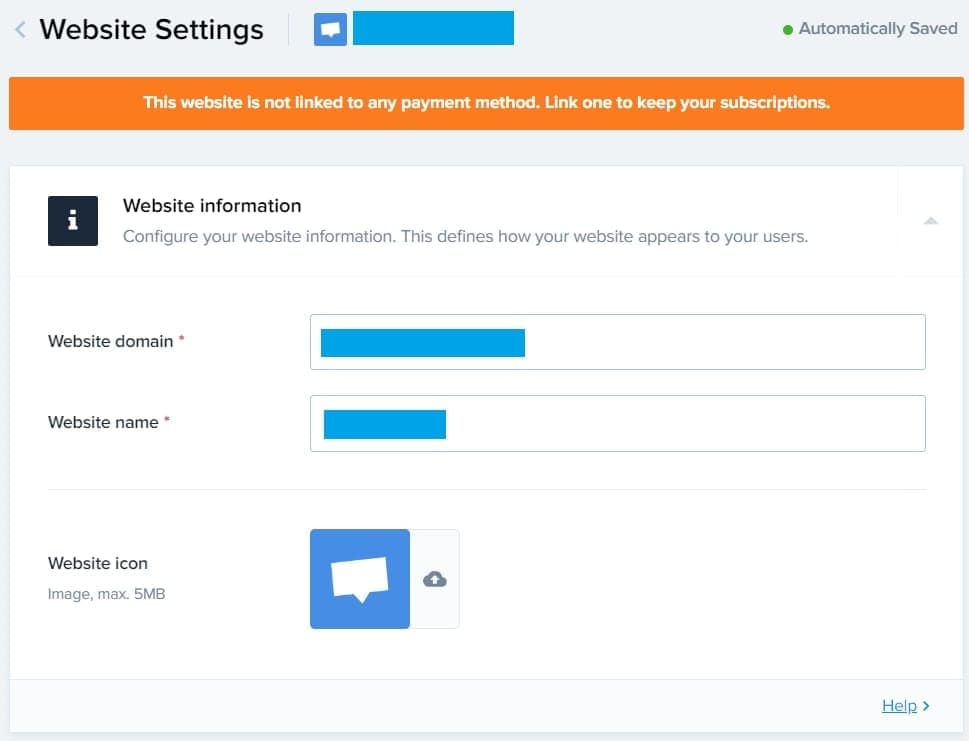Click the Website information heading

[212, 206]
